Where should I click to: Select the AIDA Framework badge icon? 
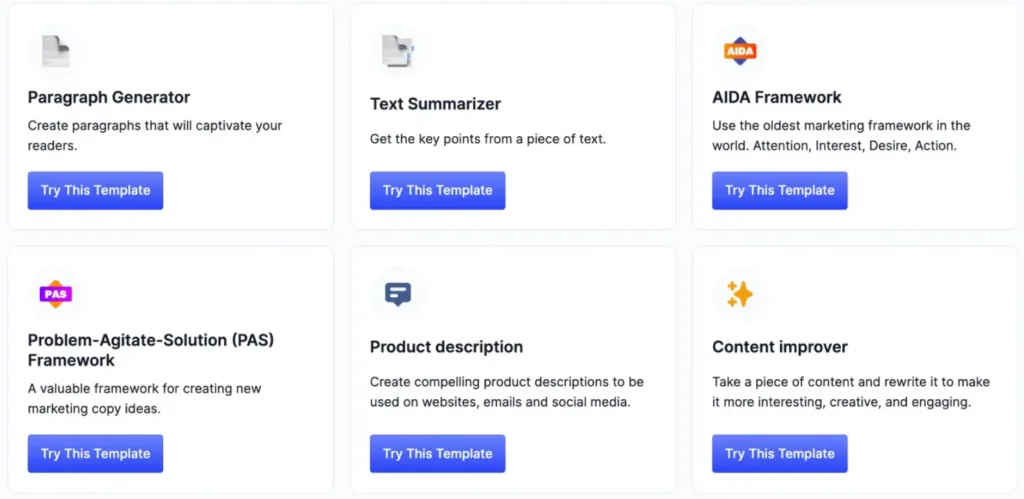coord(740,51)
